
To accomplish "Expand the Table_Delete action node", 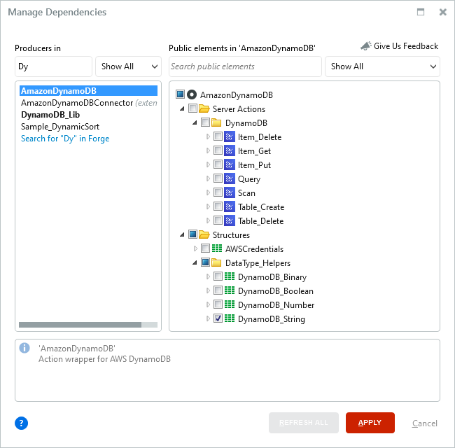I will tap(208, 221).
